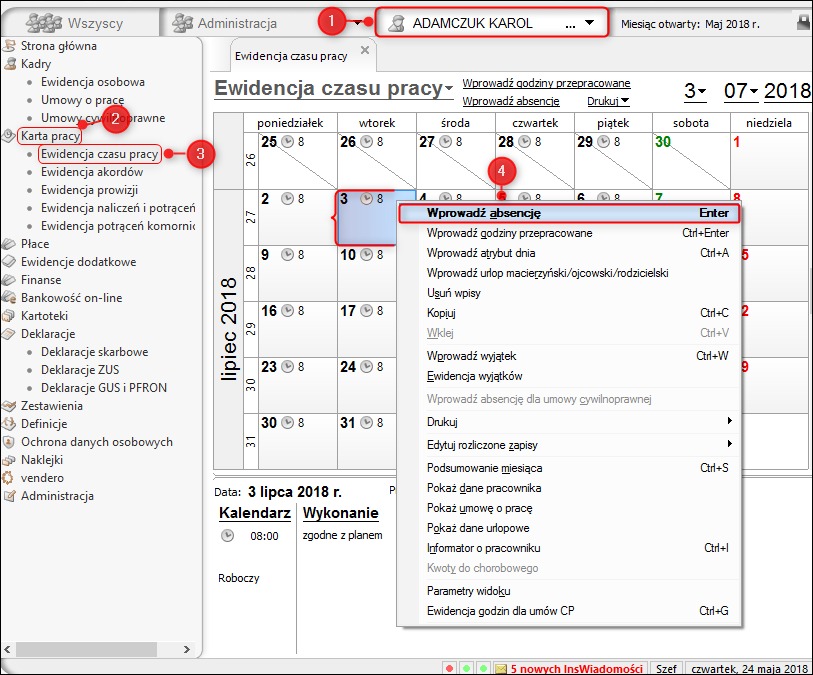813x675 pixels.
Task: Click Wprowadź absencję link near heading
Action: coord(511,101)
